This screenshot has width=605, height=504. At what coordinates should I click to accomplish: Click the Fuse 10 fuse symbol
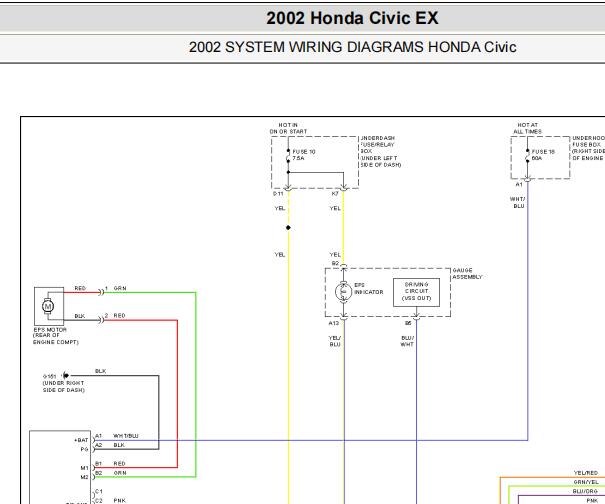pyautogui.click(x=288, y=158)
